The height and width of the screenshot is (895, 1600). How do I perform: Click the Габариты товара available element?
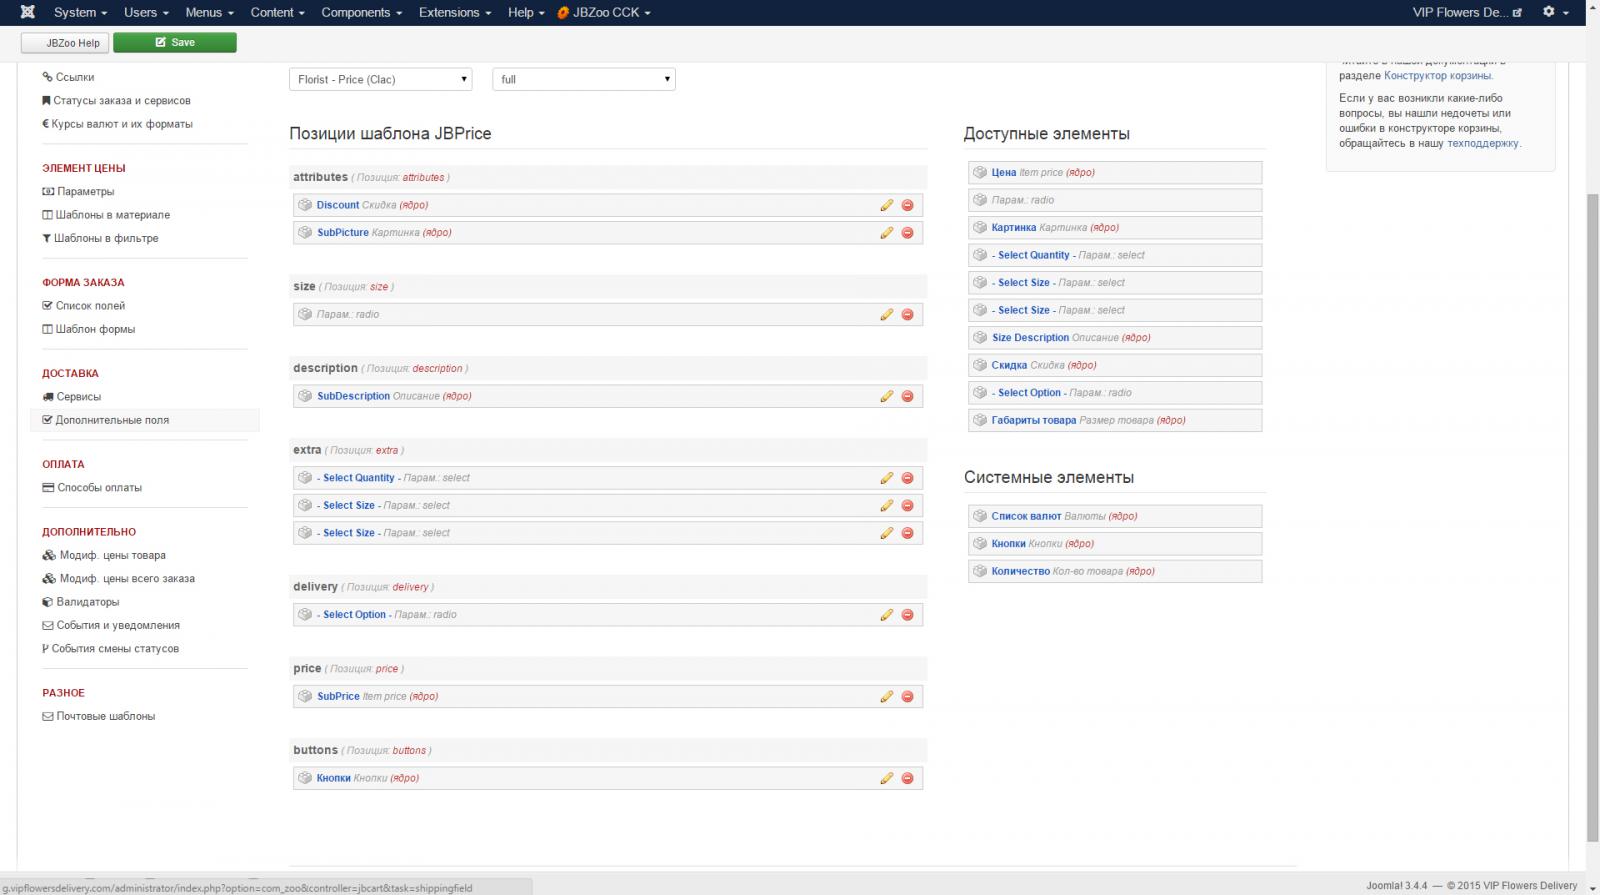(x=1033, y=420)
